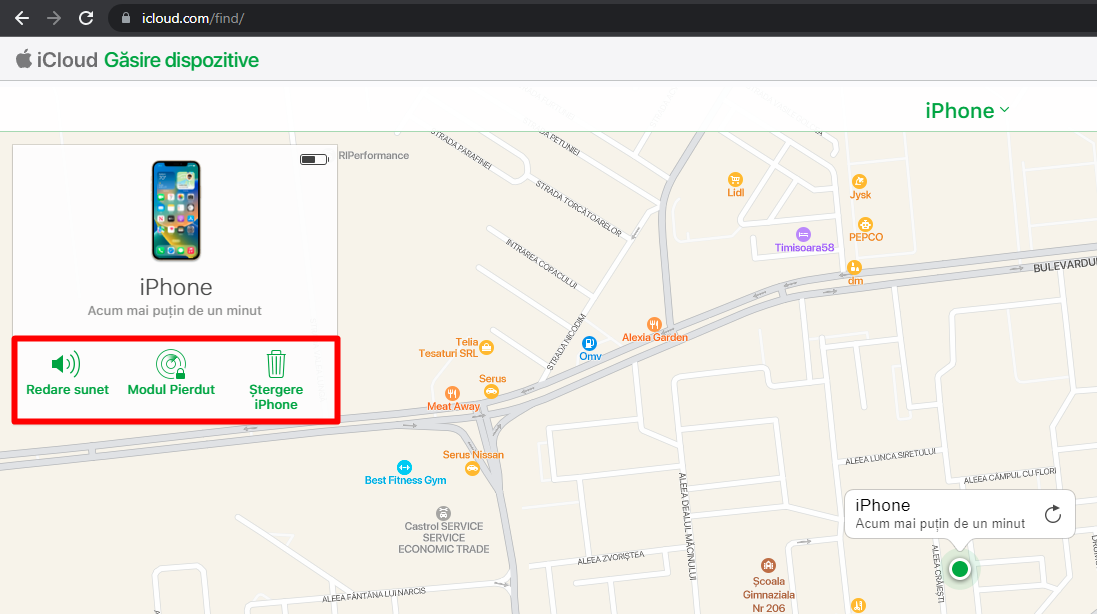1097x614 pixels.
Task: Select the Jysk store marker
Action: [859, 181]
